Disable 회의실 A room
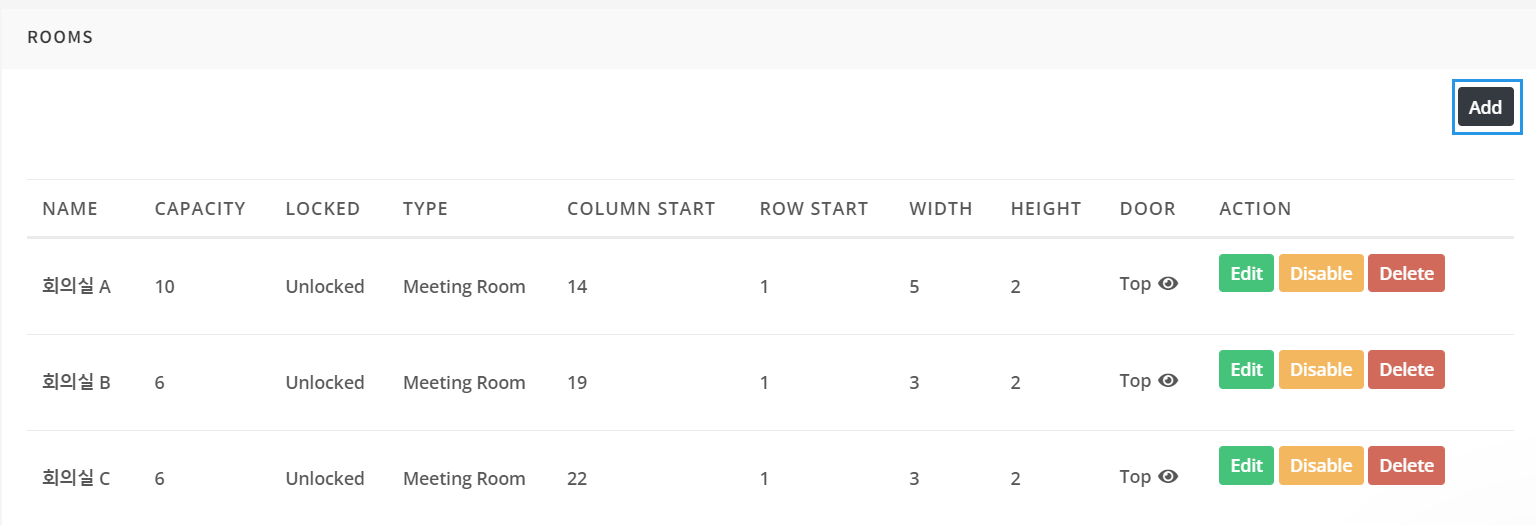 pos(1321,273)
